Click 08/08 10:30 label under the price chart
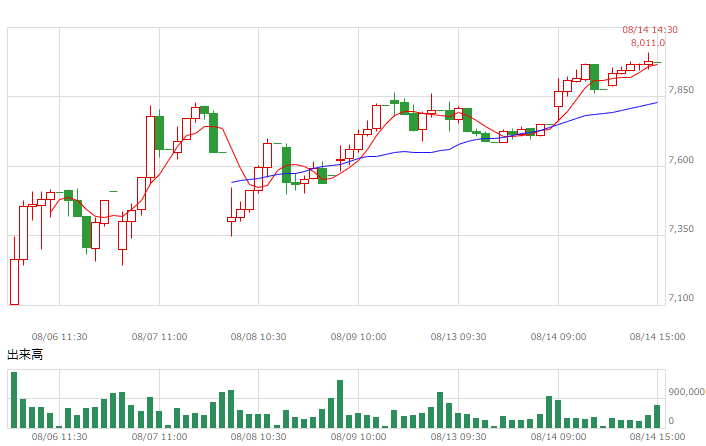This screenshot has width=706, height=446. (x=258, y=337)
